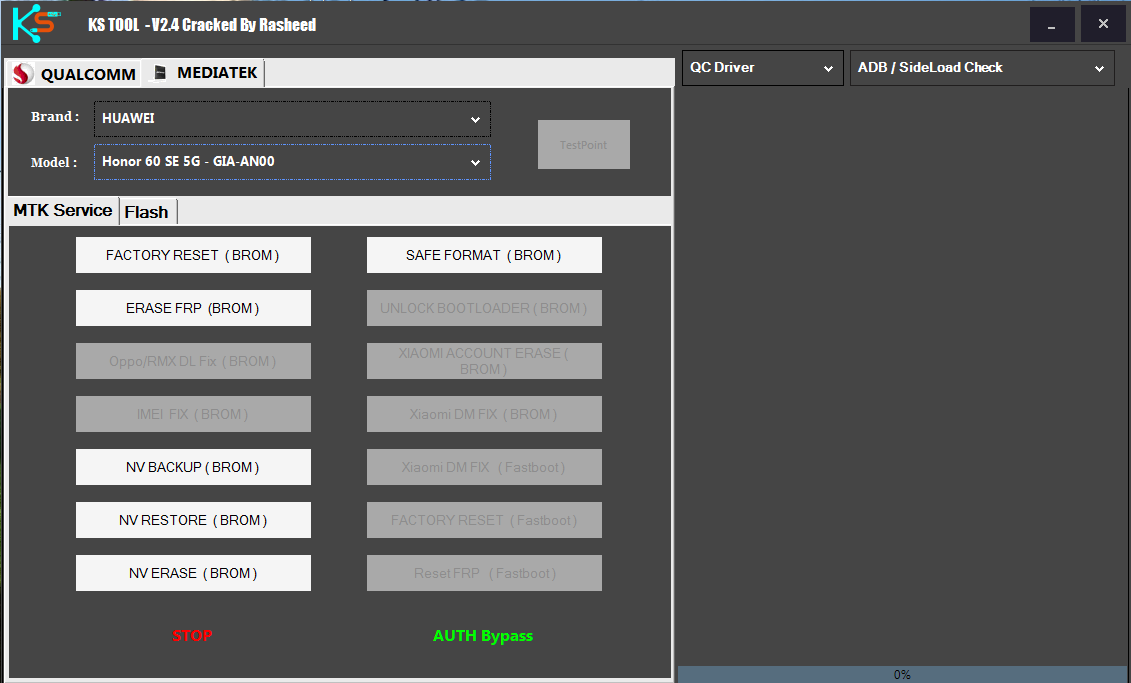This screenshot has width=1131, height=683.
Task: Click Reset FRP (Fastboot) button
Action: click(x=484, y=573)
